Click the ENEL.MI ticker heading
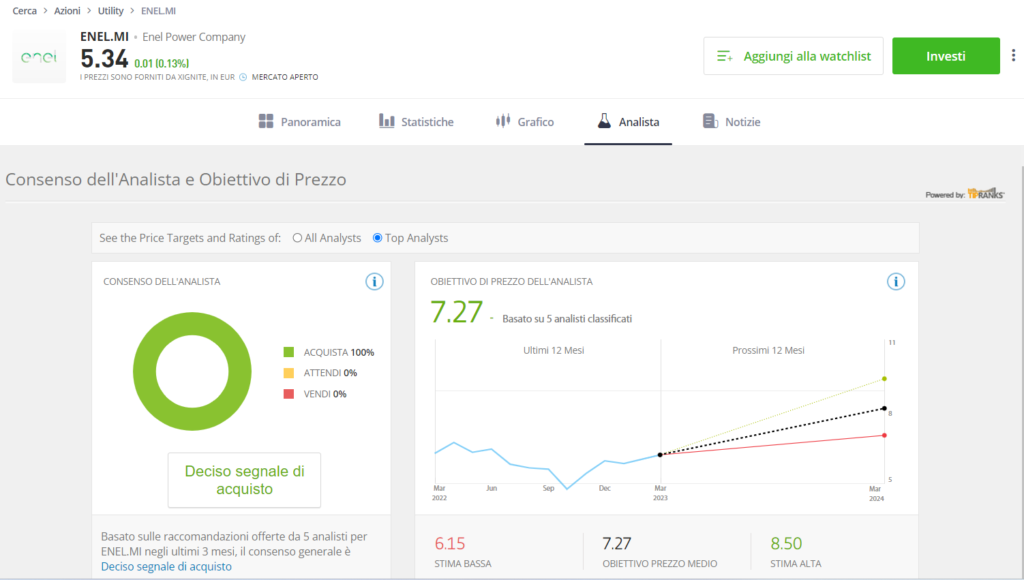Image resolution: width=1024 pixels, height=580 pixels. tap(104, 37)
